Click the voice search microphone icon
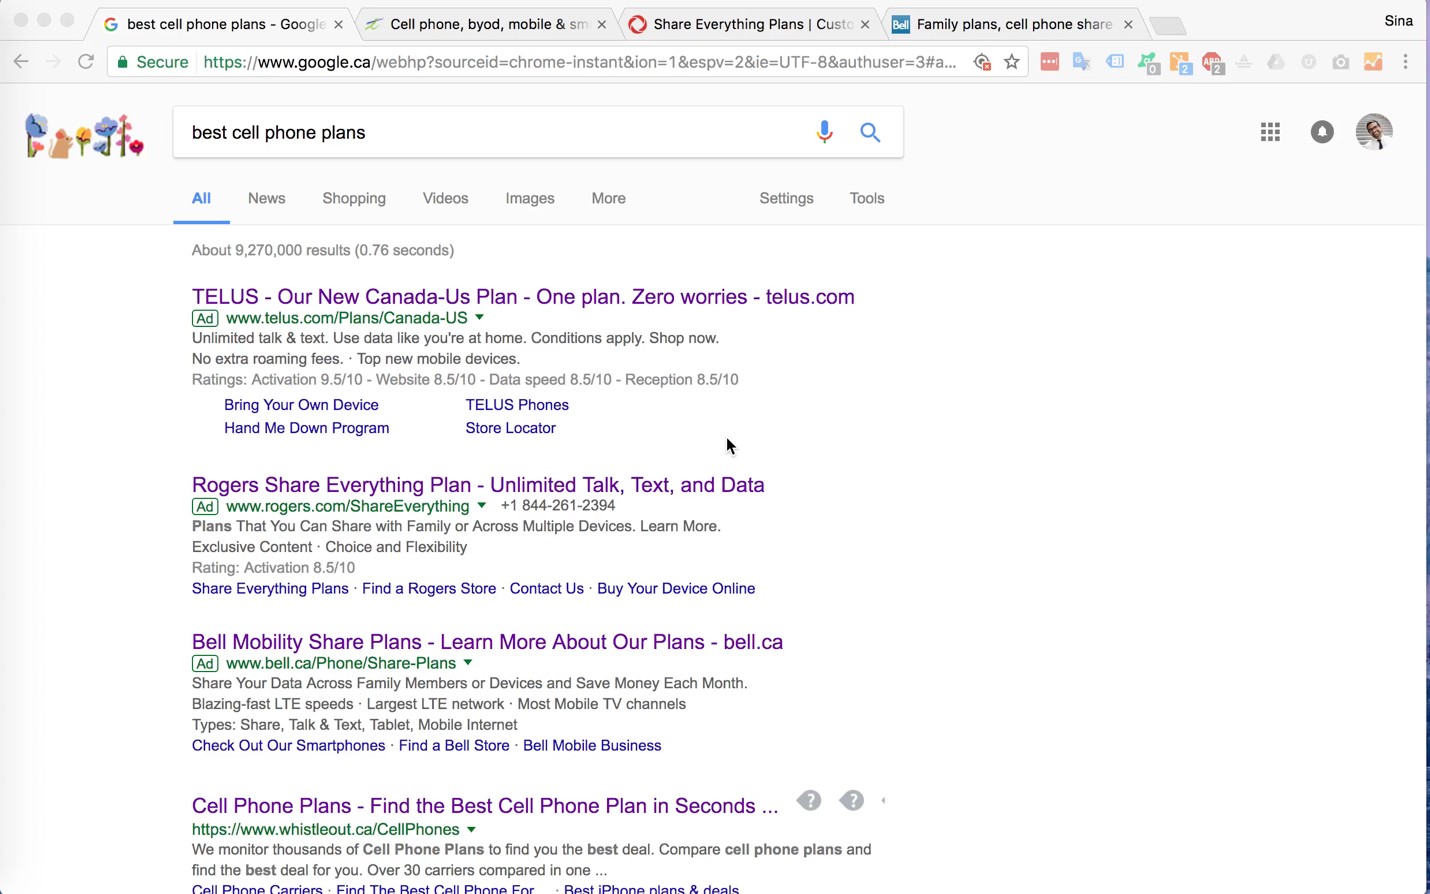Screen dimensions: 1430x894 pos(824,132)
